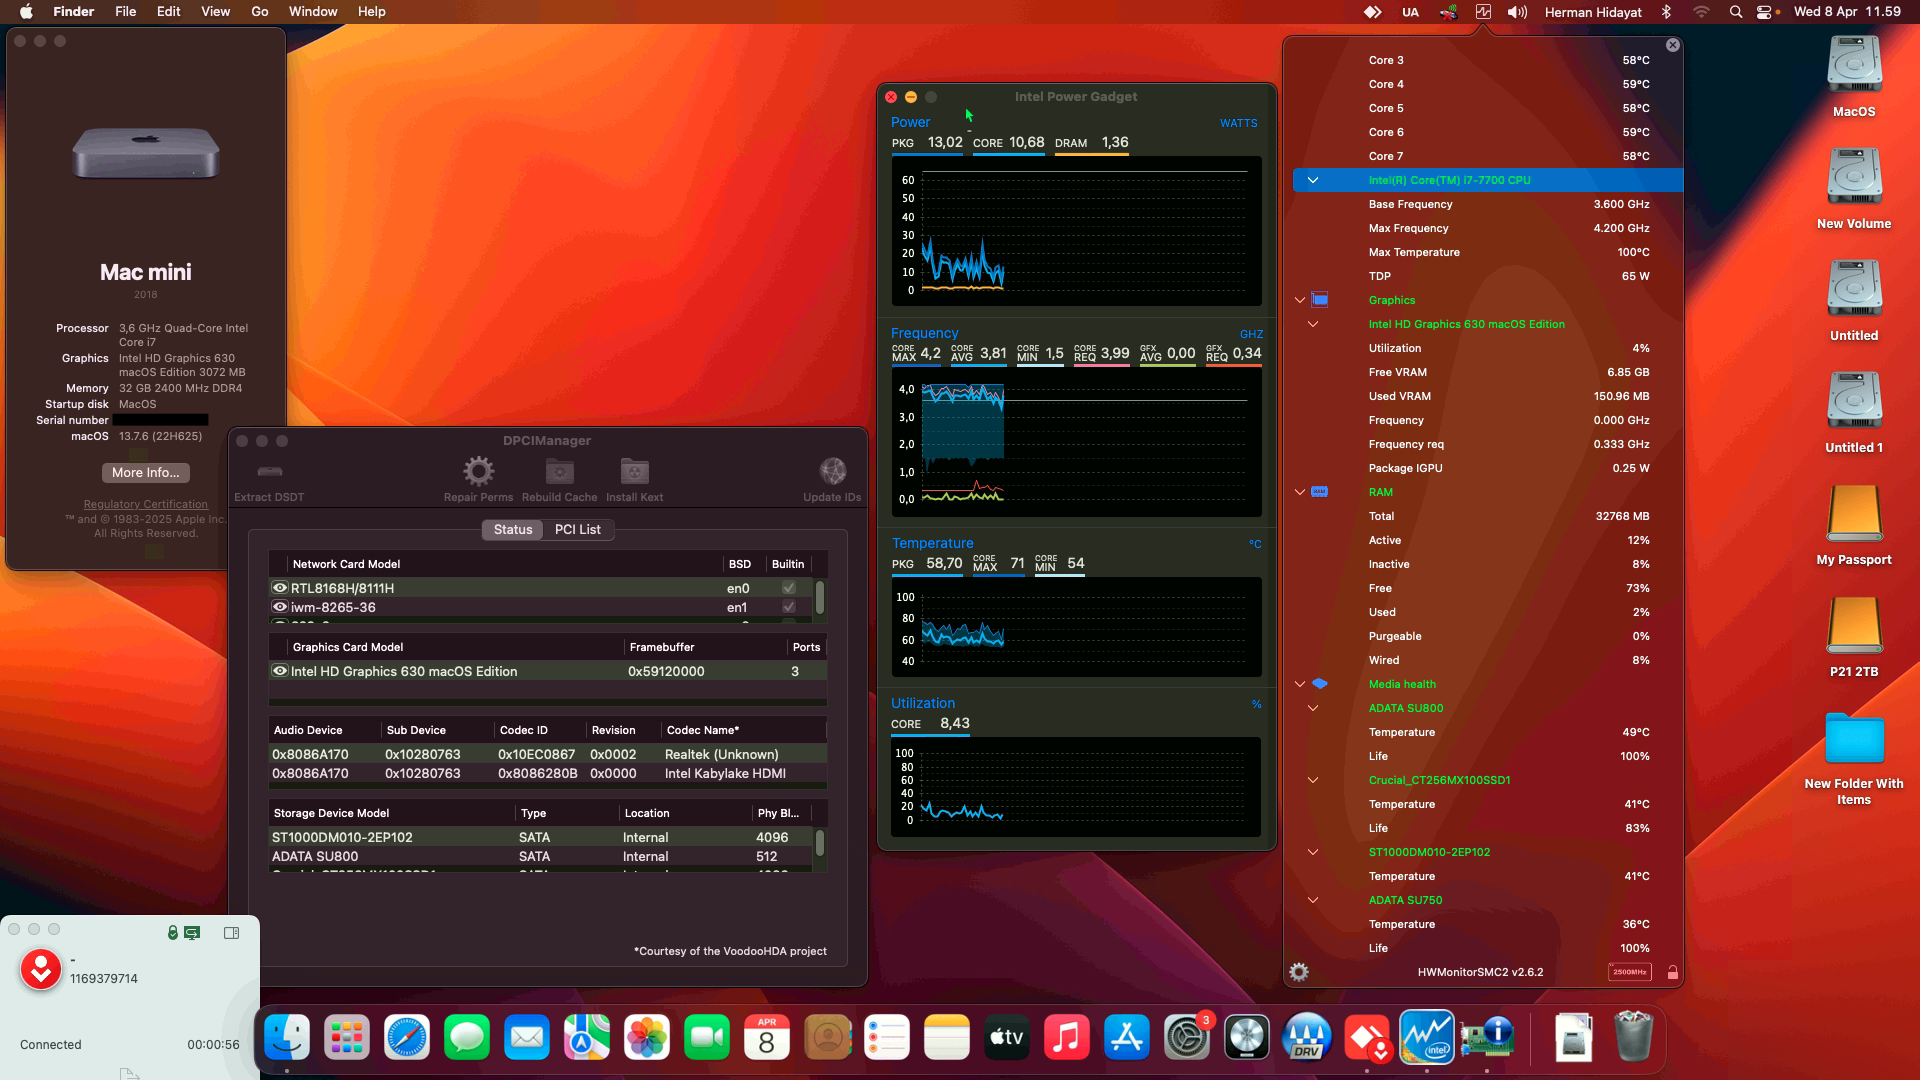Click the network card list scrollbar
The image size is (1920, 1080).
coord(820,597)
